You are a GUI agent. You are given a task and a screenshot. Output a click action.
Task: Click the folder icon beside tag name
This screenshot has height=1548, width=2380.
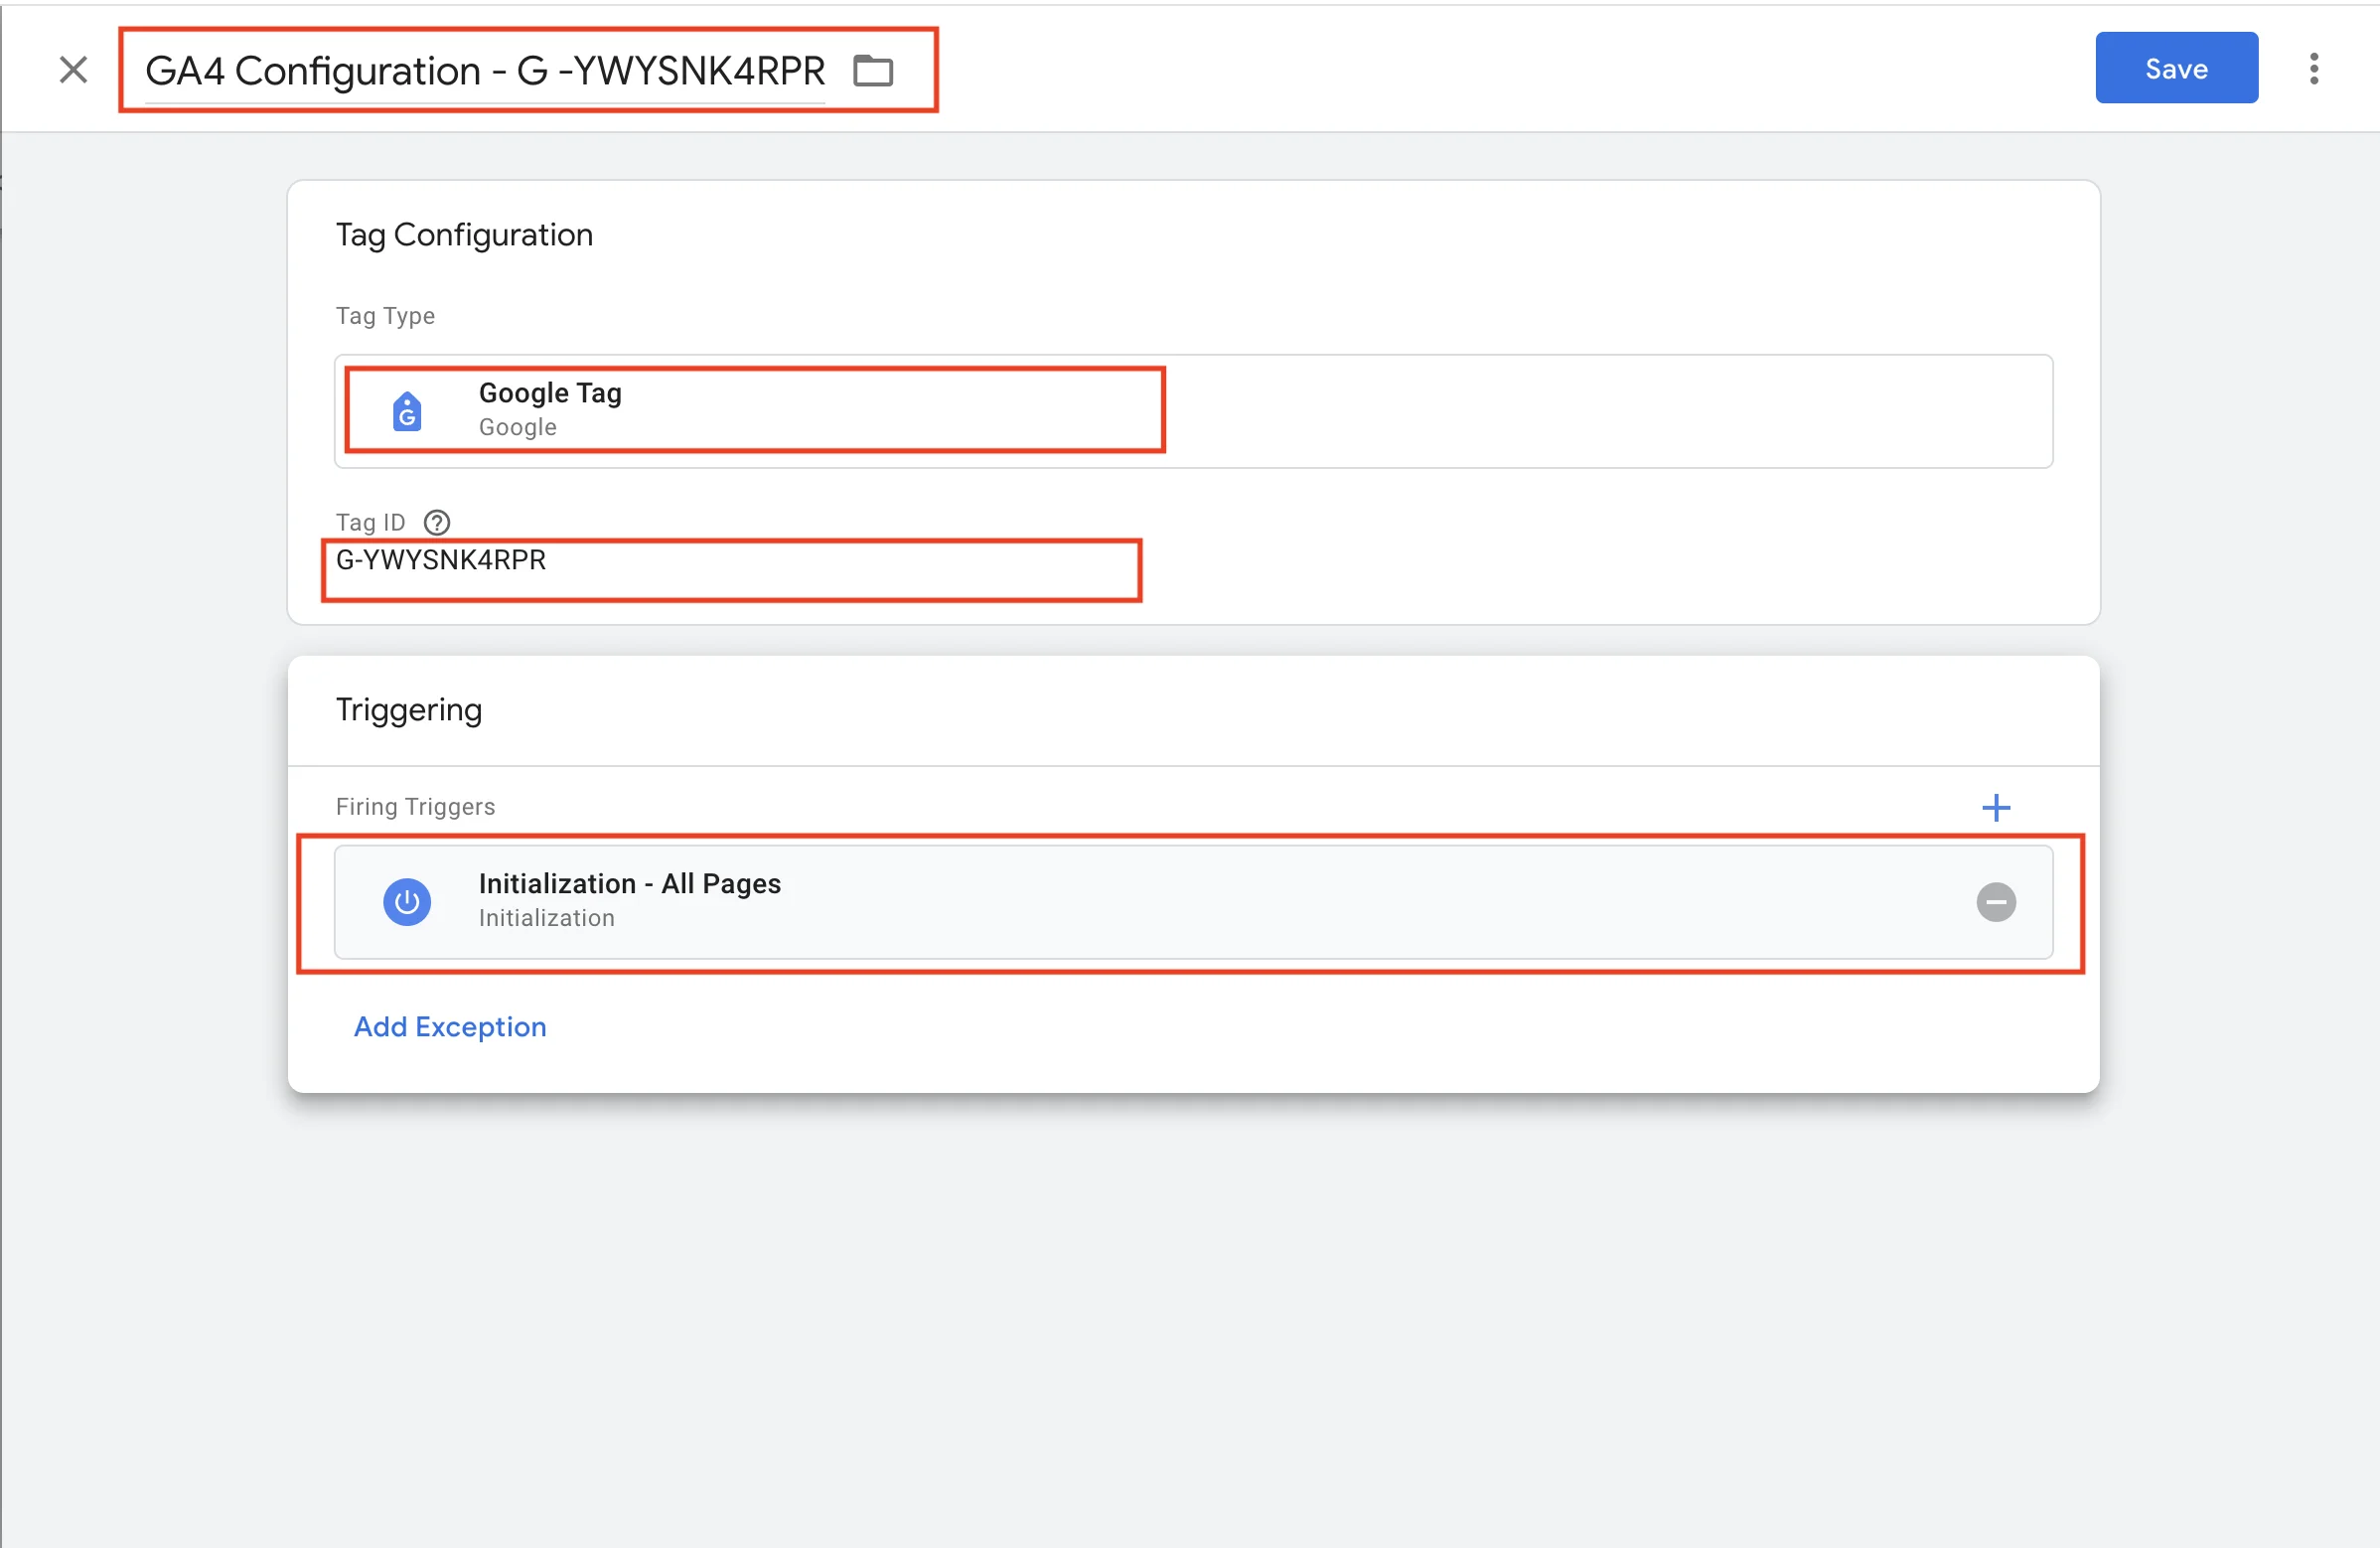873,71
